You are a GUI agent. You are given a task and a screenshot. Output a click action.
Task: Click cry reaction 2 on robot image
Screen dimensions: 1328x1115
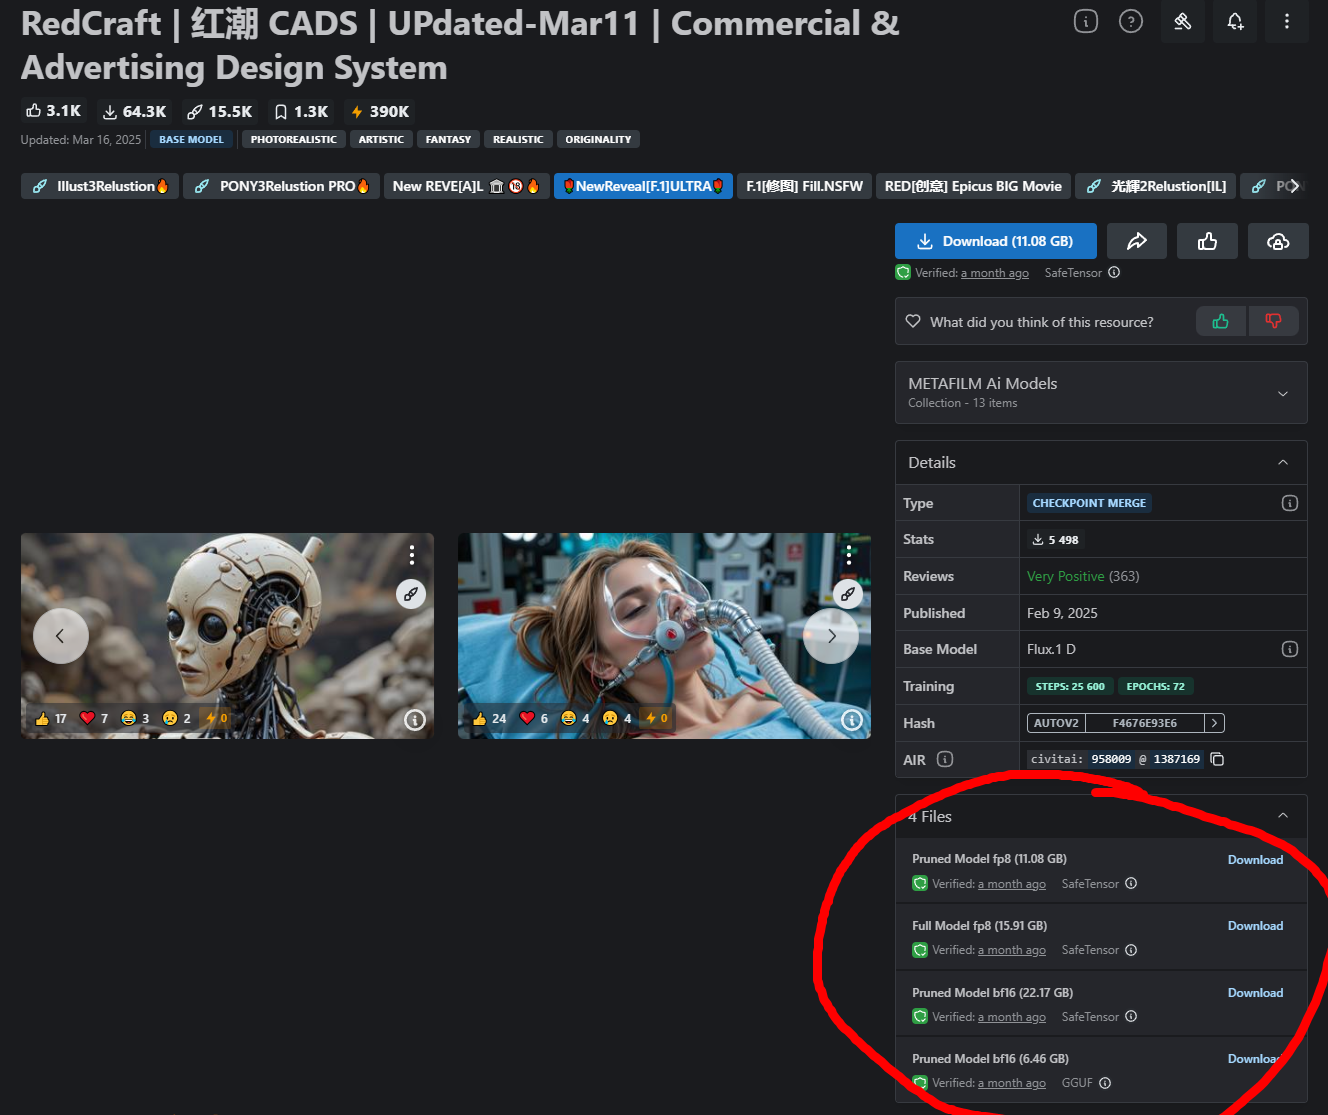tap(176, 718)
